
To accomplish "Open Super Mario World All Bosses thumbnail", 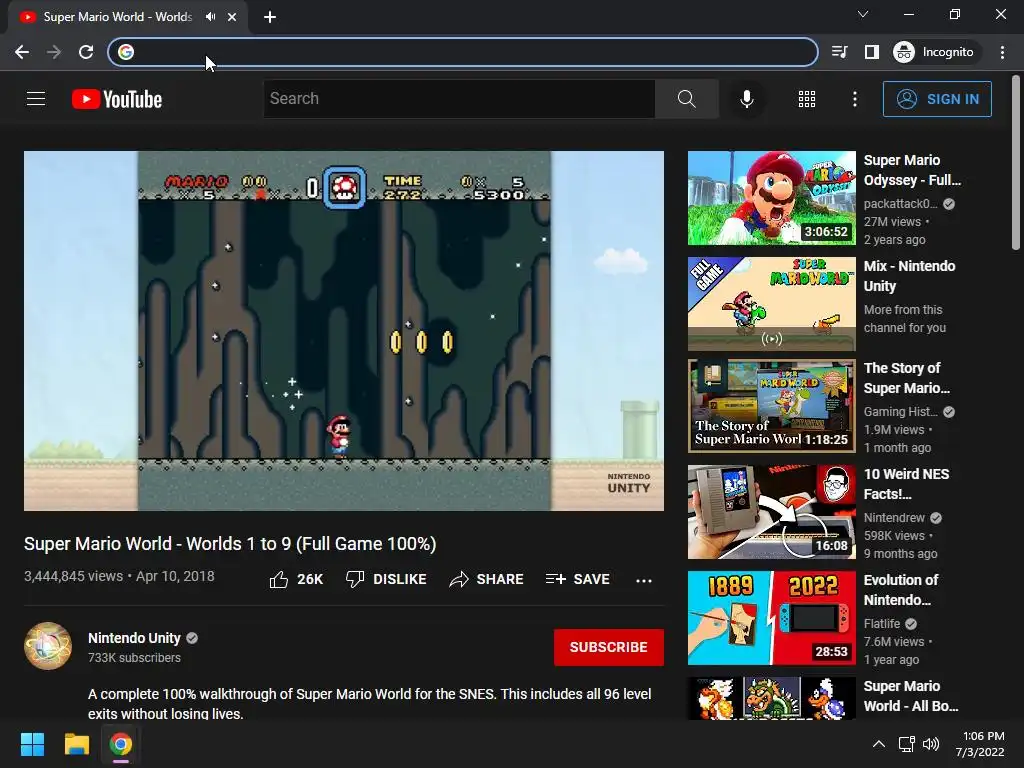I will click(x=771, y=698).
